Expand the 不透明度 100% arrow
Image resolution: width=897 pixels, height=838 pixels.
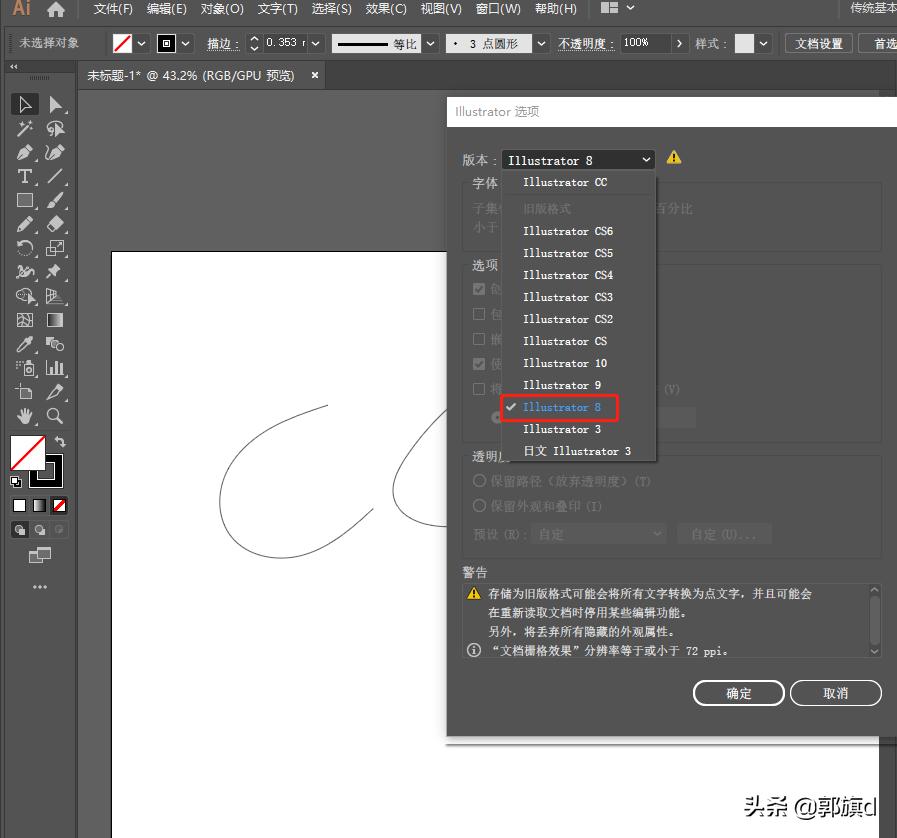679,43
